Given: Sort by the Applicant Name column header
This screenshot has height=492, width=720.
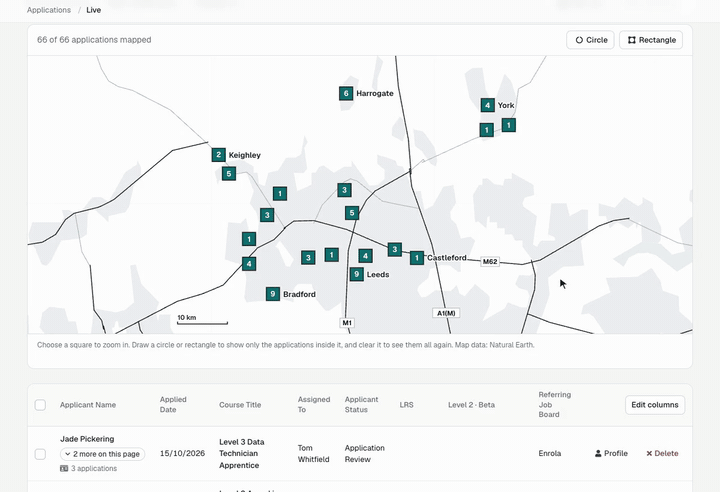Looking at the screenshot, I should 88,405.
